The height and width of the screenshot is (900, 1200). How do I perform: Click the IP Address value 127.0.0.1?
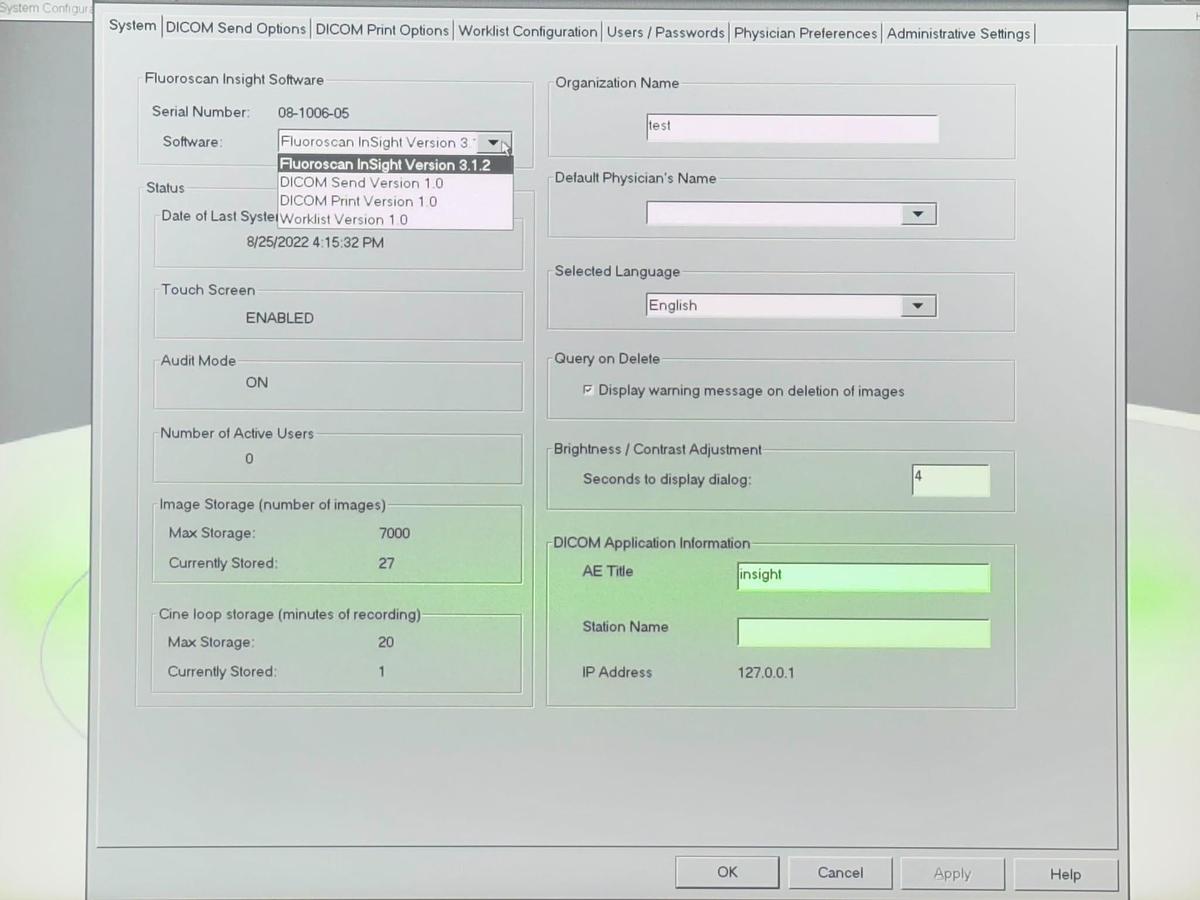[766, 673]
